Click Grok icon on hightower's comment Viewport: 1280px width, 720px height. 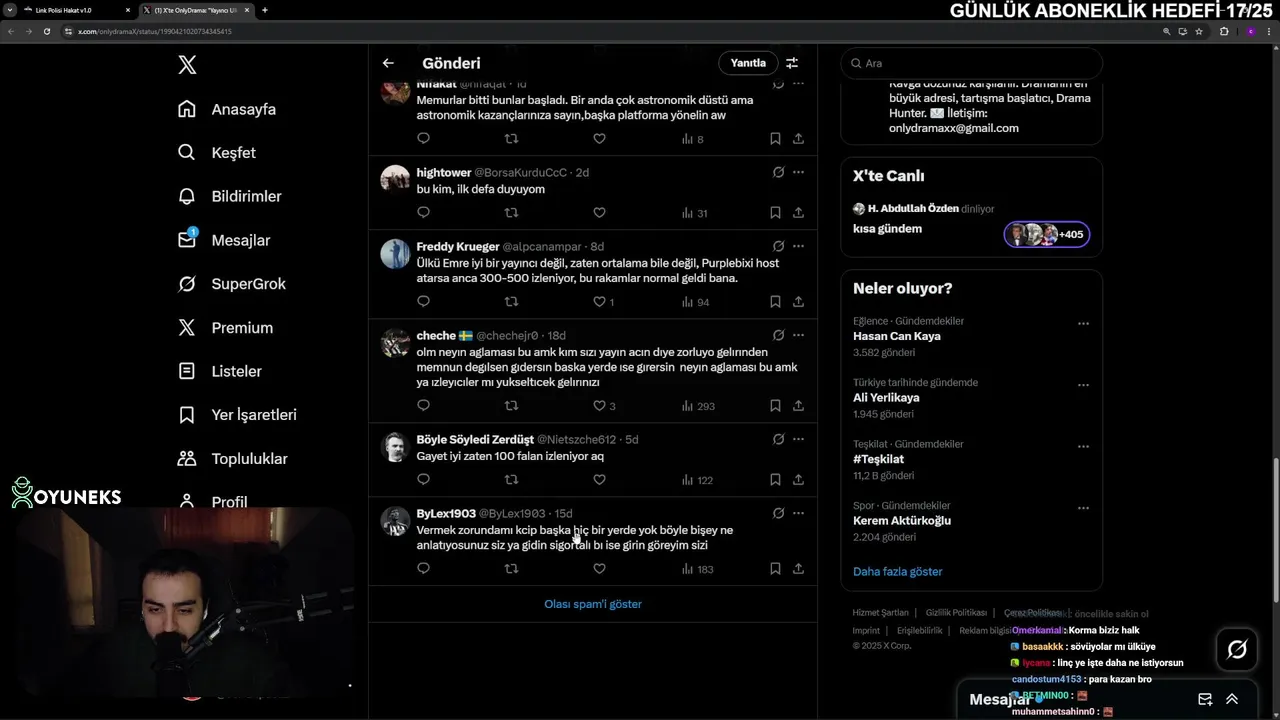[x=778, y=172]
